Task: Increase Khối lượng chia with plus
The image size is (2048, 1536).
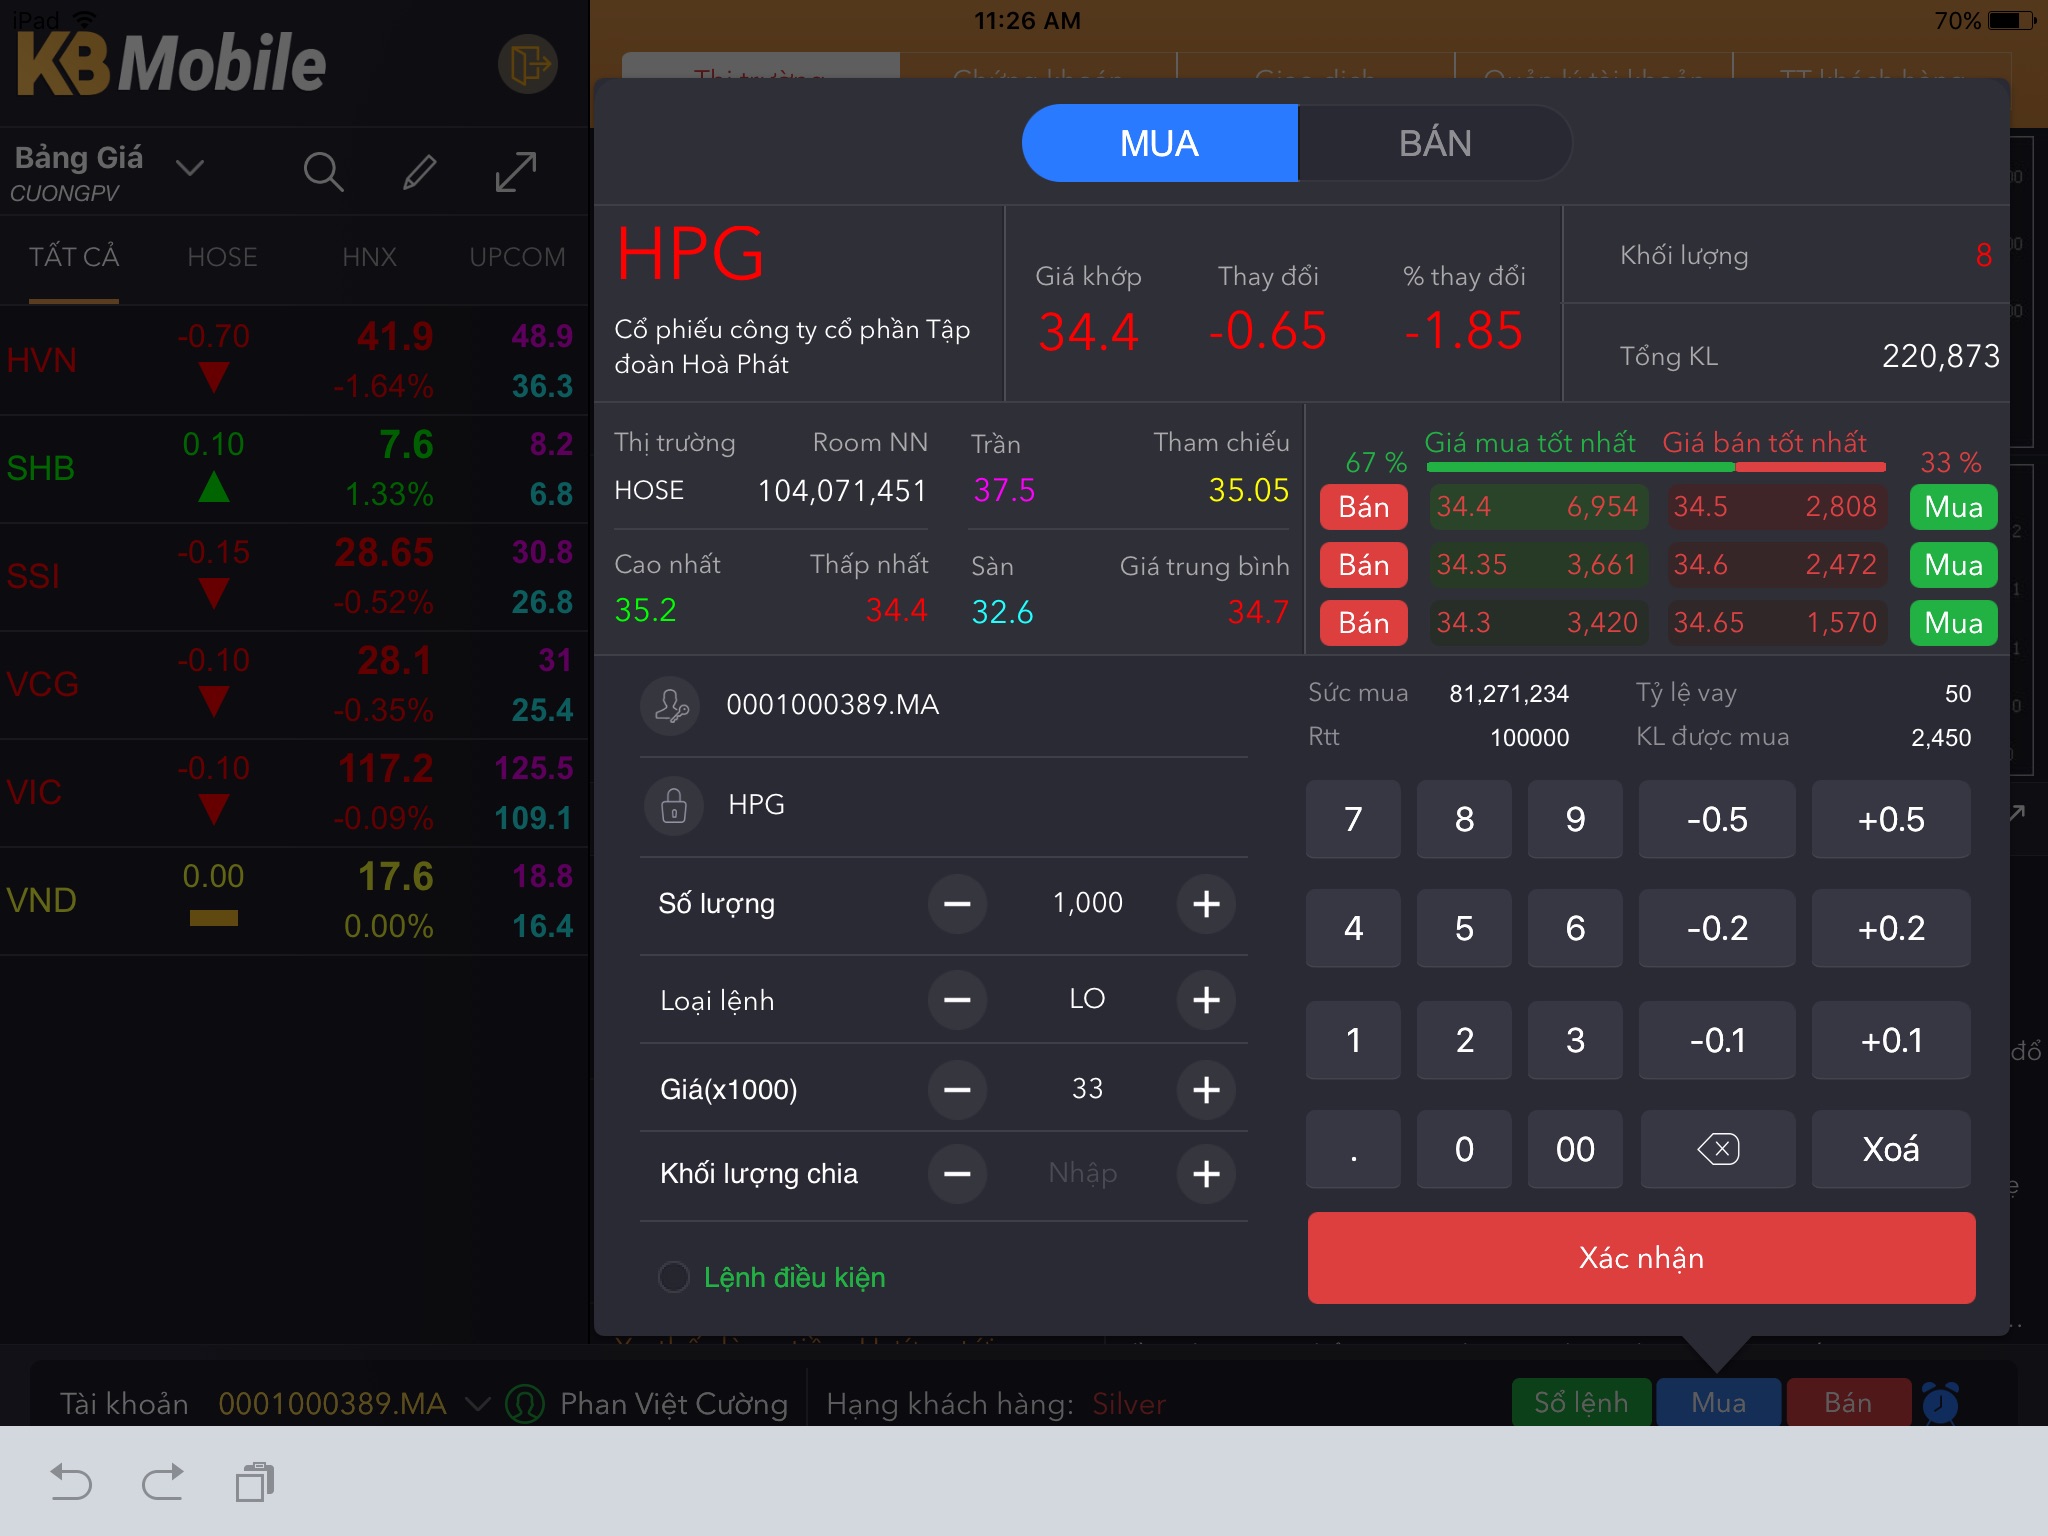Action: pos(1206,1174)
